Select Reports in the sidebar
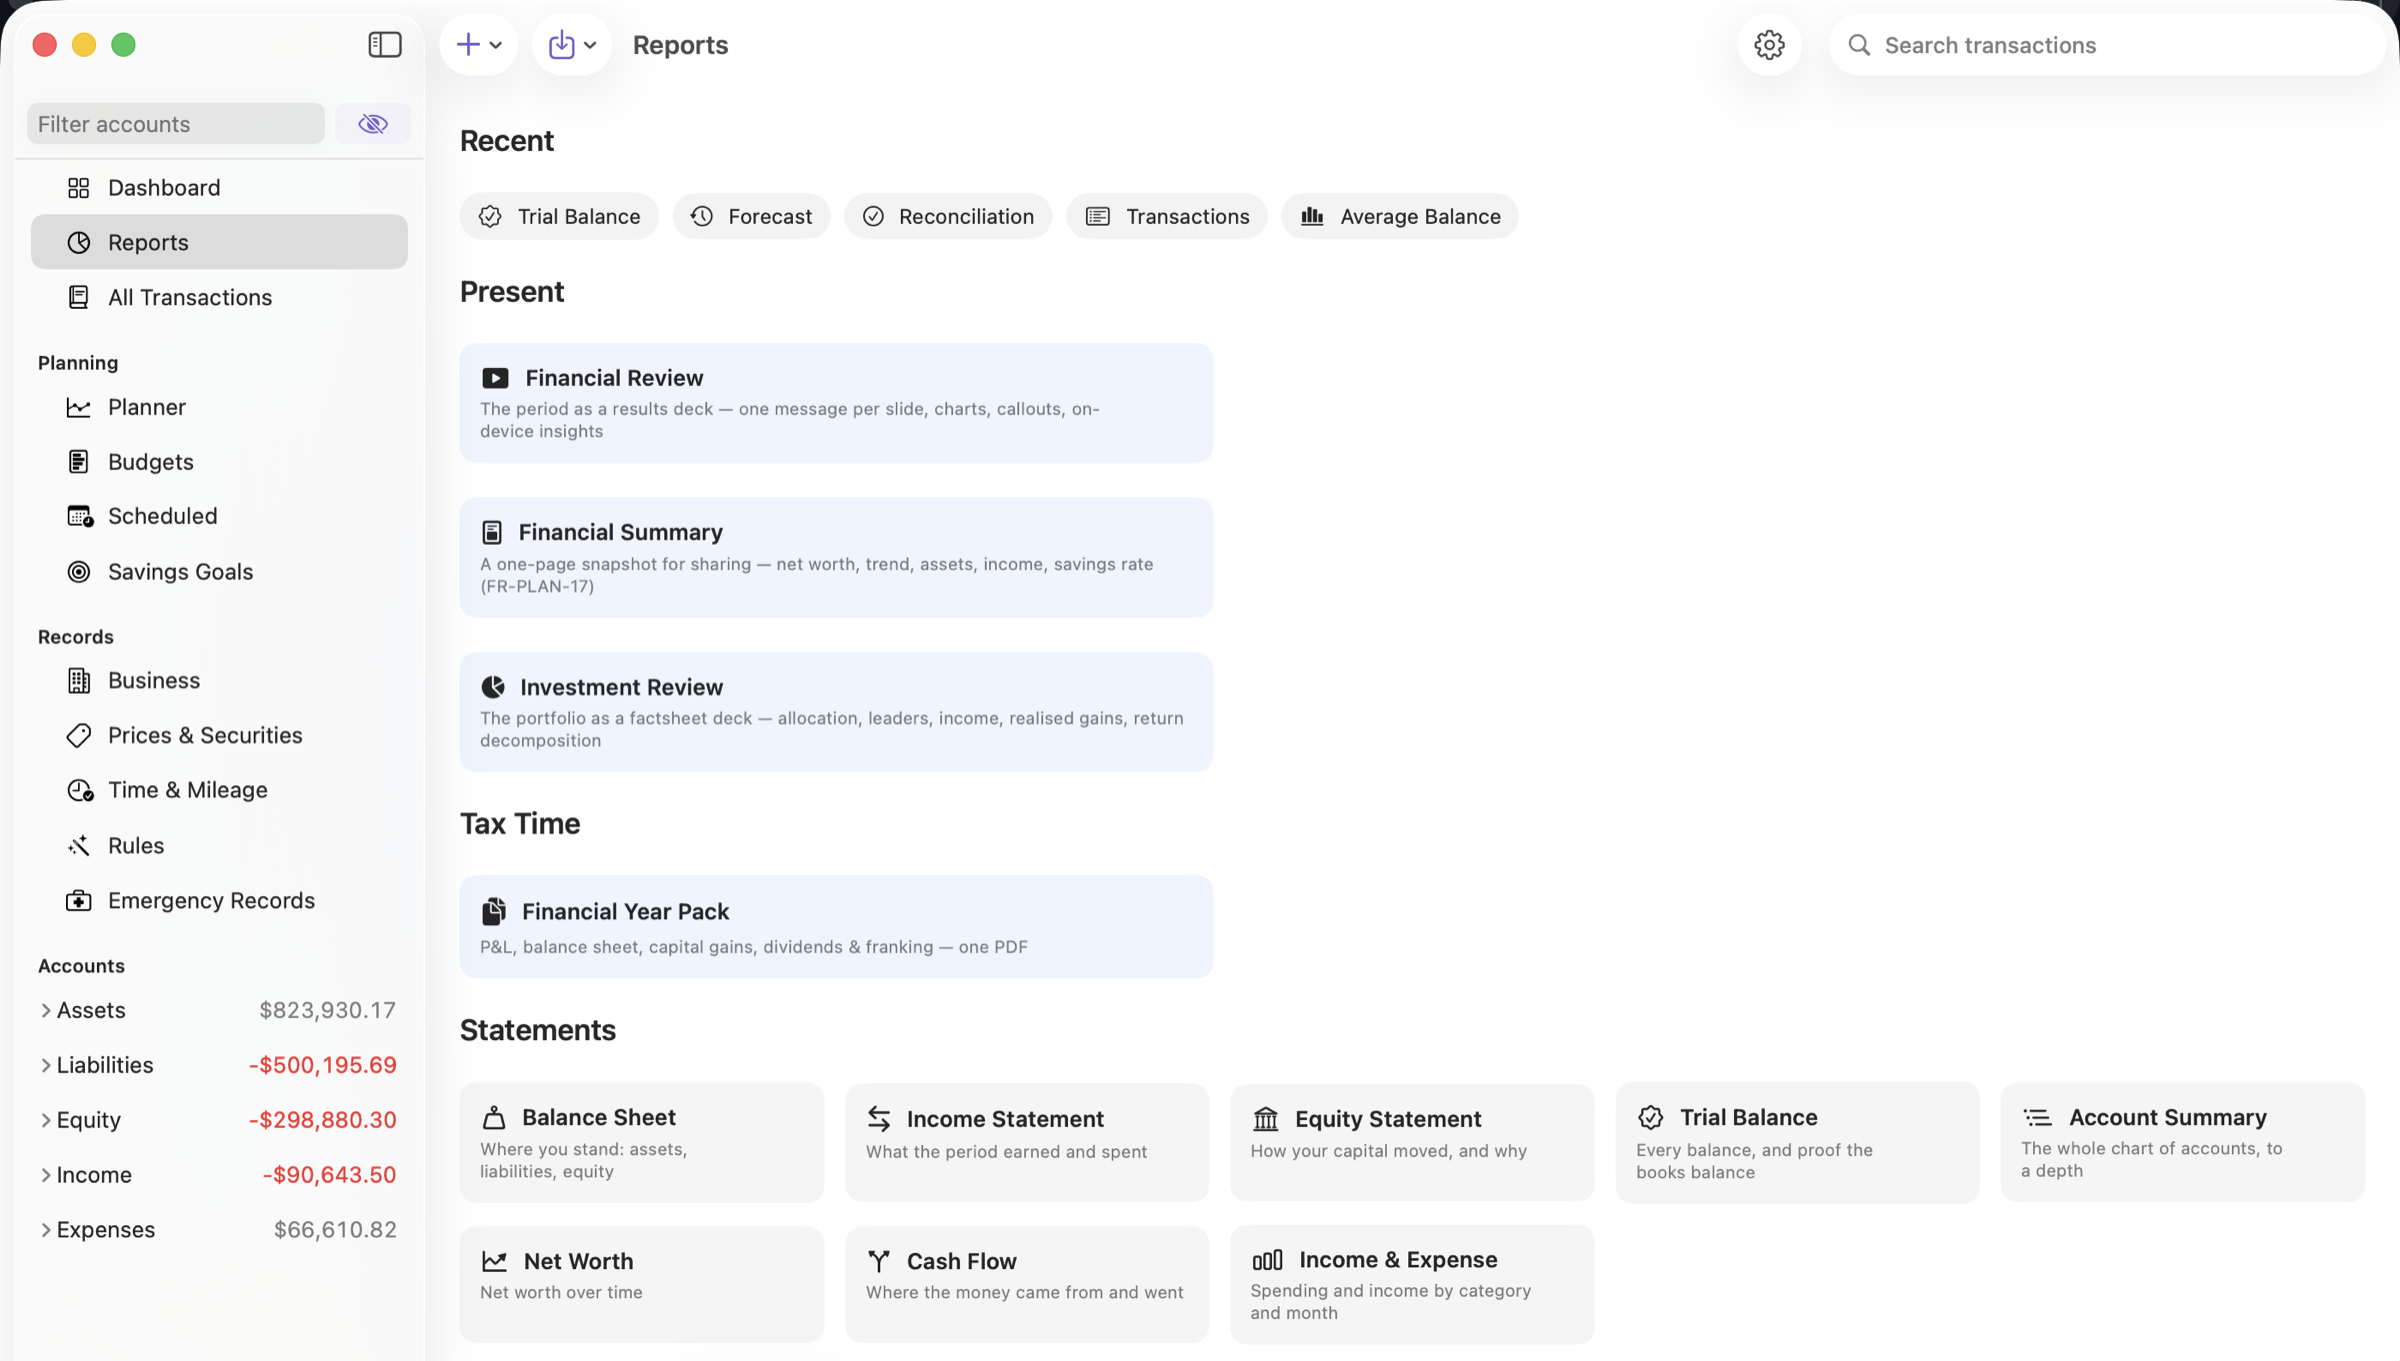Viewport: 2400px width, 1361px height. click(219, 242)
